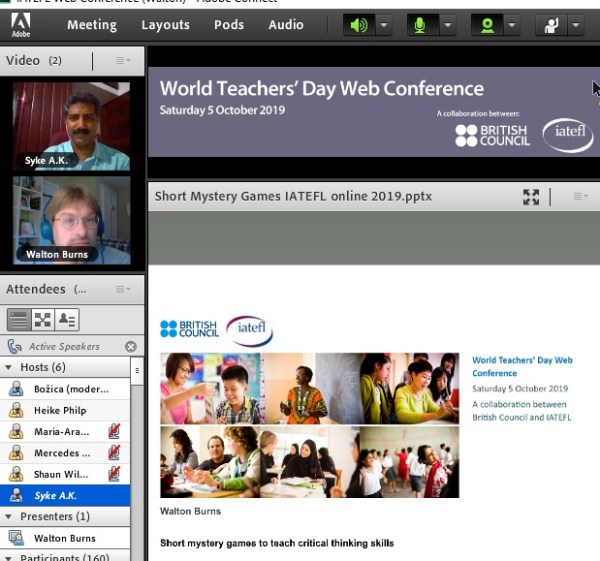Switch to attendee list view
Image resolution: width=600 pixels, height=561 pixels.
pos(19,320)
